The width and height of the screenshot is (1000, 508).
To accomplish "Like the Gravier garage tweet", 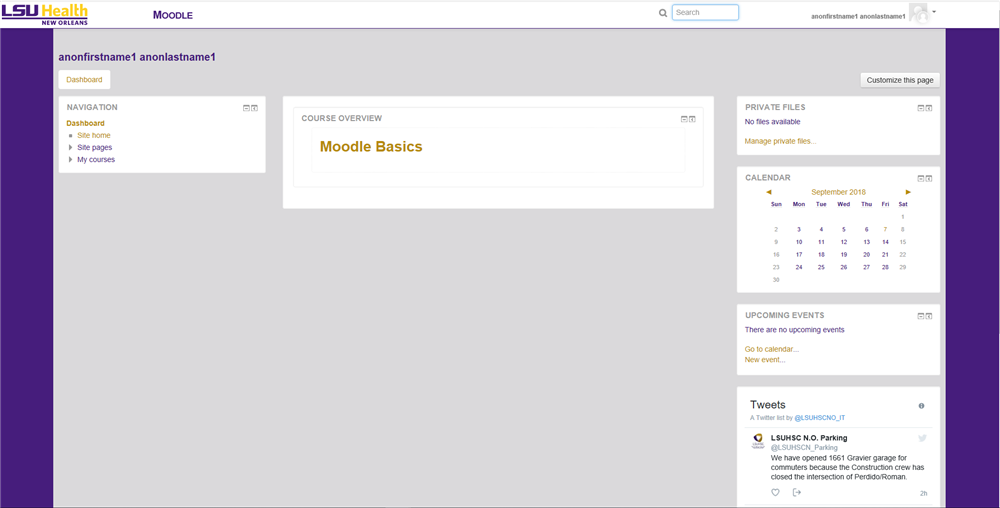I will pos(776,492).
